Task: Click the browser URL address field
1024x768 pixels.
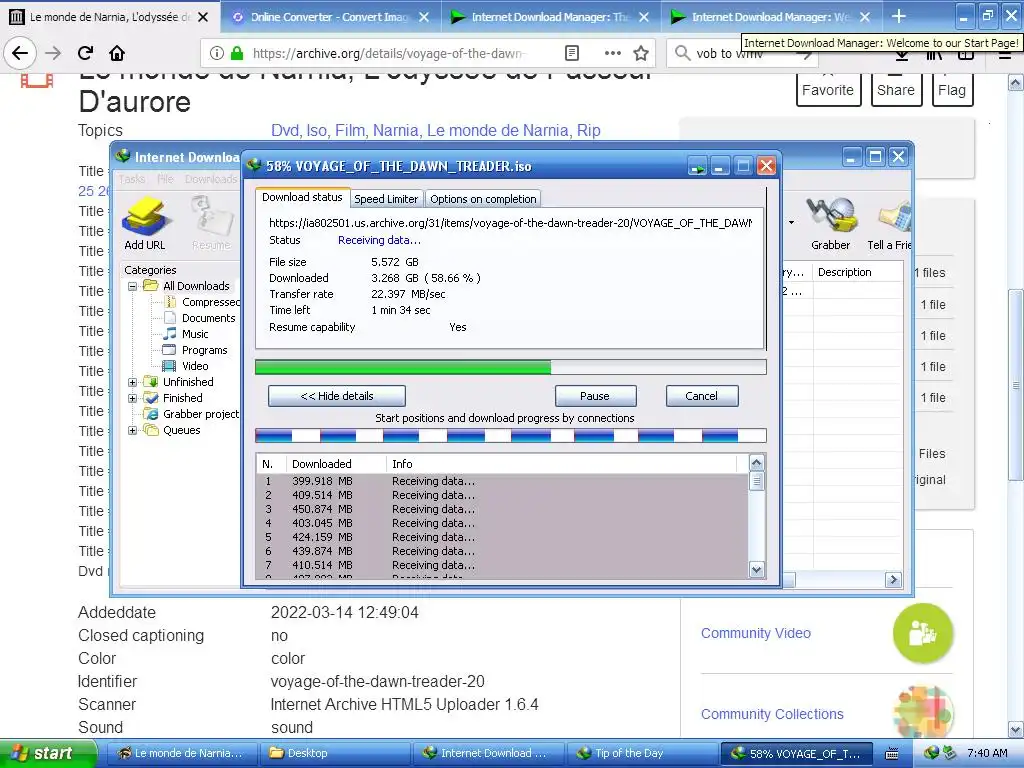Action: tap(389, 53)
